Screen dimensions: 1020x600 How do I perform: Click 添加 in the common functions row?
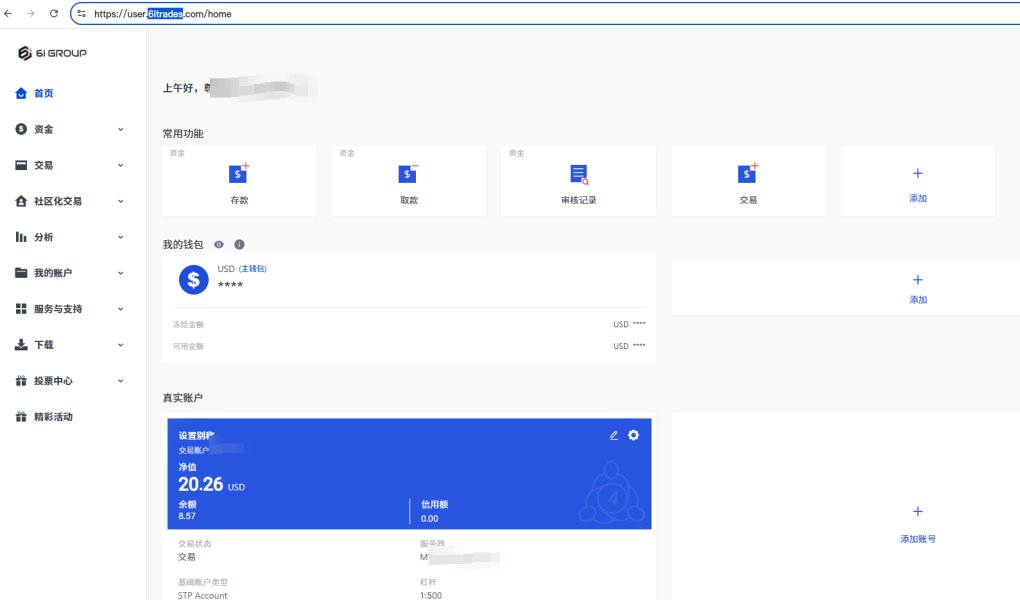(x=918, y=182)
